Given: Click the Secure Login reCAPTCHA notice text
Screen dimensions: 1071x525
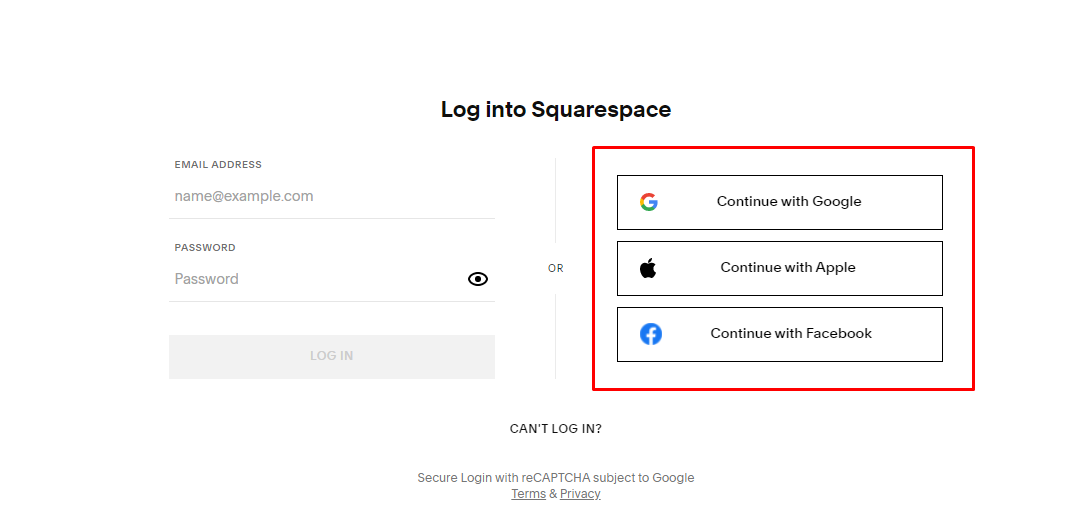Looking at the screenshot, I should pyautogui.click(x=556, y=478).
